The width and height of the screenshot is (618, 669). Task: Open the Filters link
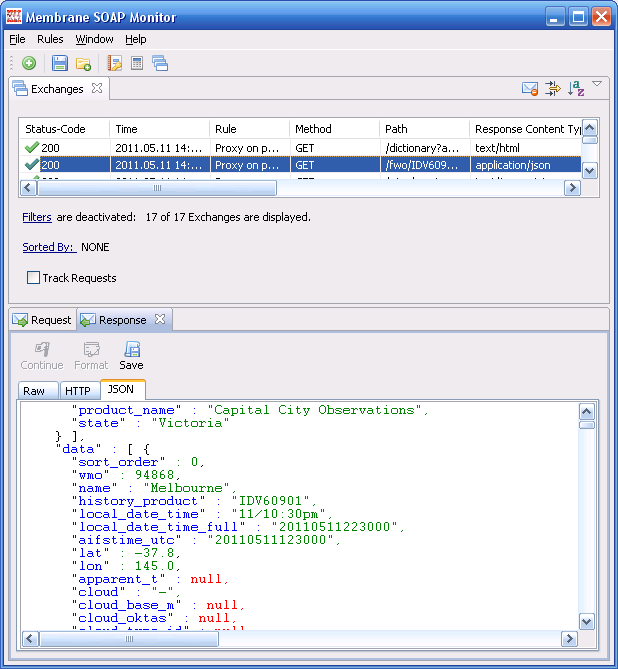click(37, 217)
